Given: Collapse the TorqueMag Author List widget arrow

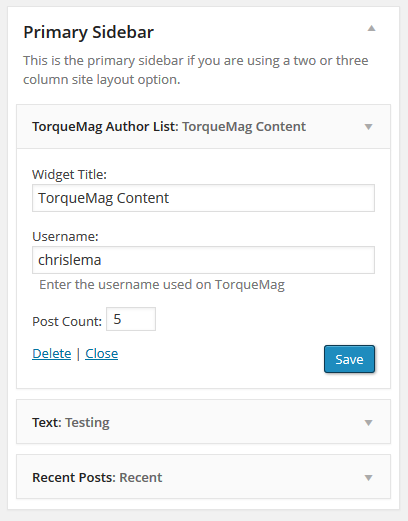Looking at the screenshot, I should pyautogui.click(x=368, y=127).
